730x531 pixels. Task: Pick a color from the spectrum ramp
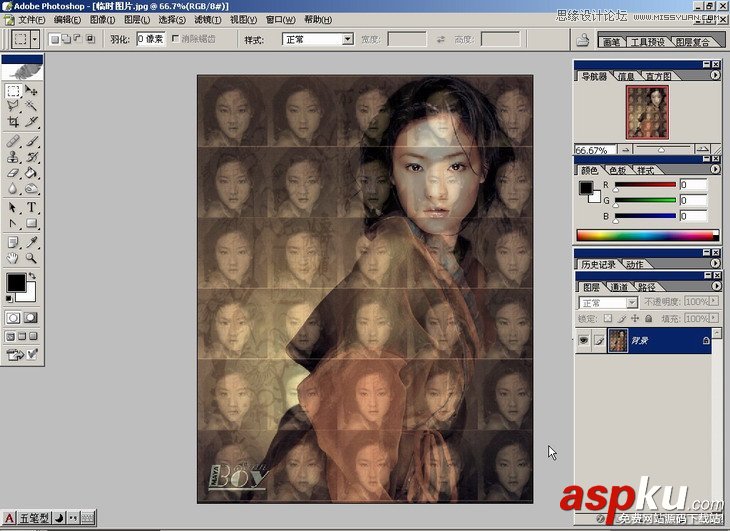click(x=648, y=235)
